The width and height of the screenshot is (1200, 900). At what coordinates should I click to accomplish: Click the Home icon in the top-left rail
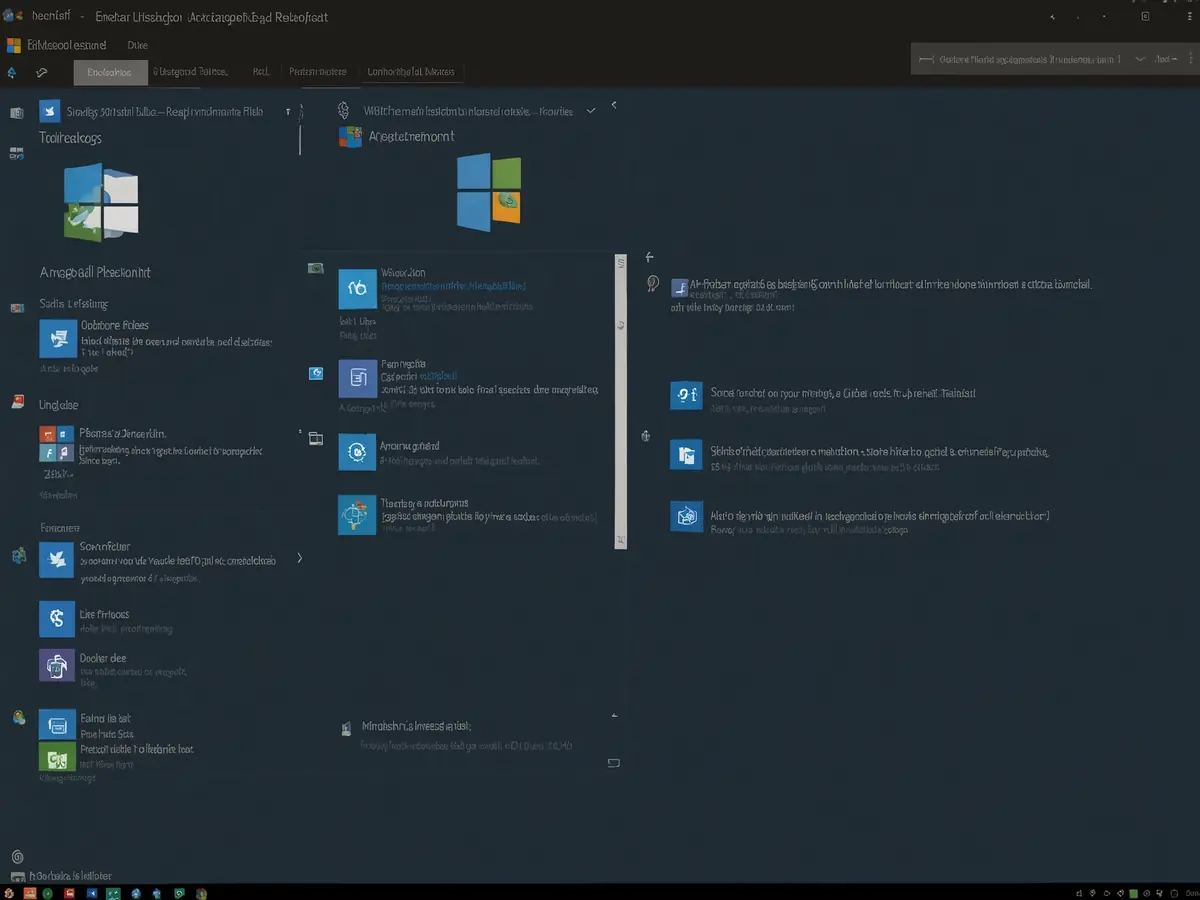click(11, 72)
